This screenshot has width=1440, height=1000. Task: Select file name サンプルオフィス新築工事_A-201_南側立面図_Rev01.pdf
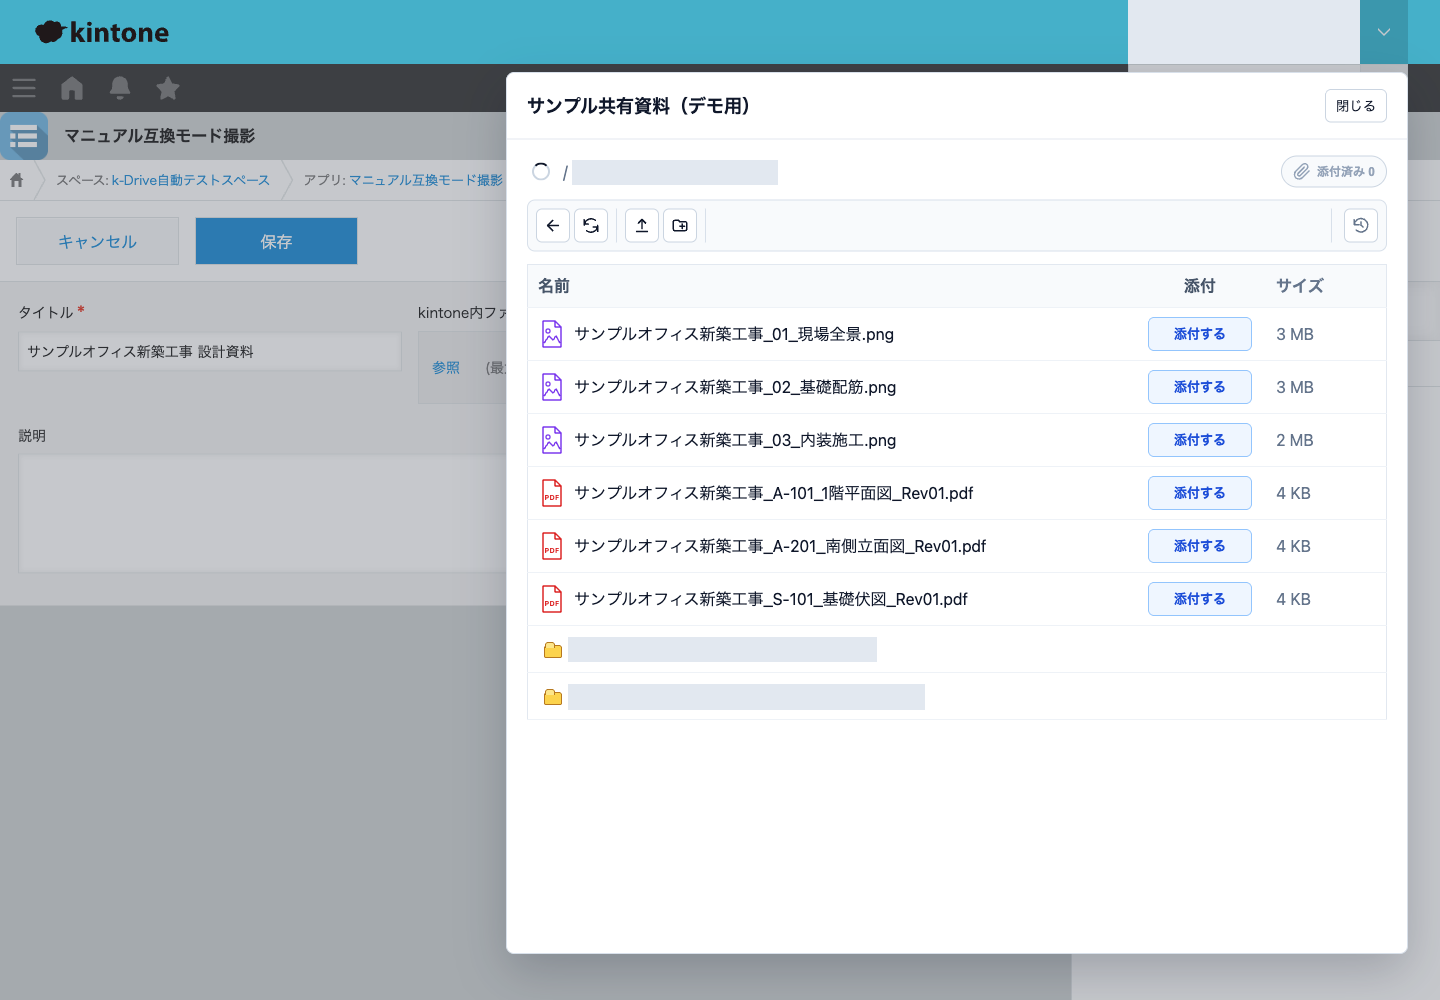point(780,546)
